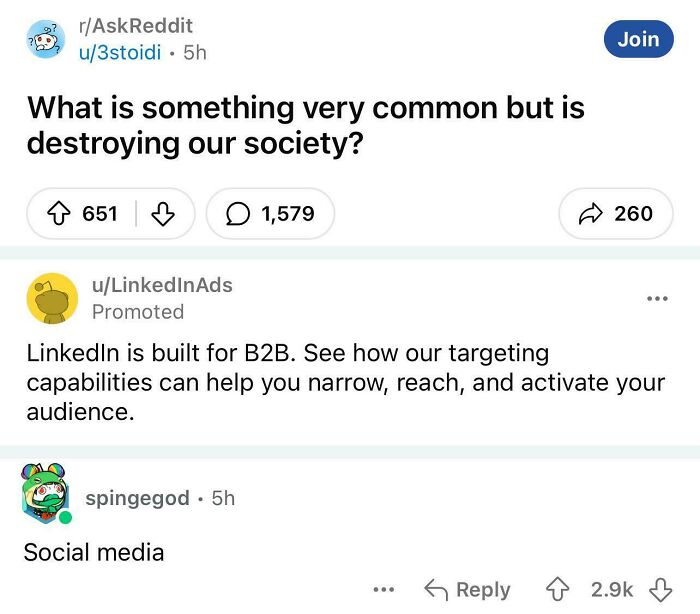Downvote the AskReddit post
This screenshot has width=700, height=614.
point(163,213)
